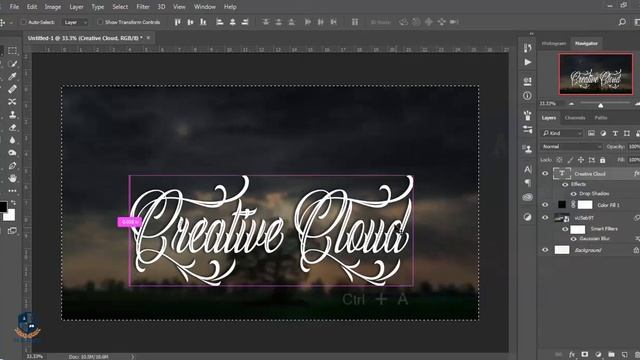Create new group folder icon
Screen dimensions: 640x360
(611, 354)
